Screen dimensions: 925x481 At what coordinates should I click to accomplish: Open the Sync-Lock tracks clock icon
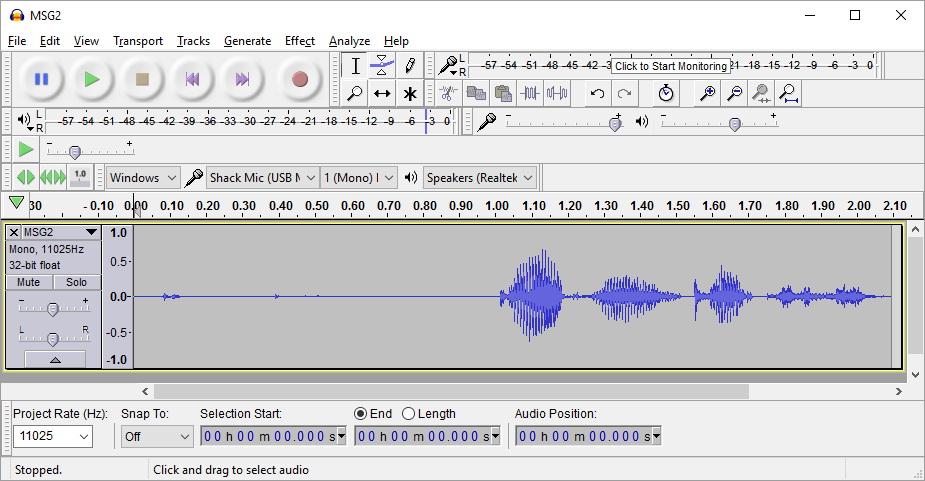coord(666,93)
